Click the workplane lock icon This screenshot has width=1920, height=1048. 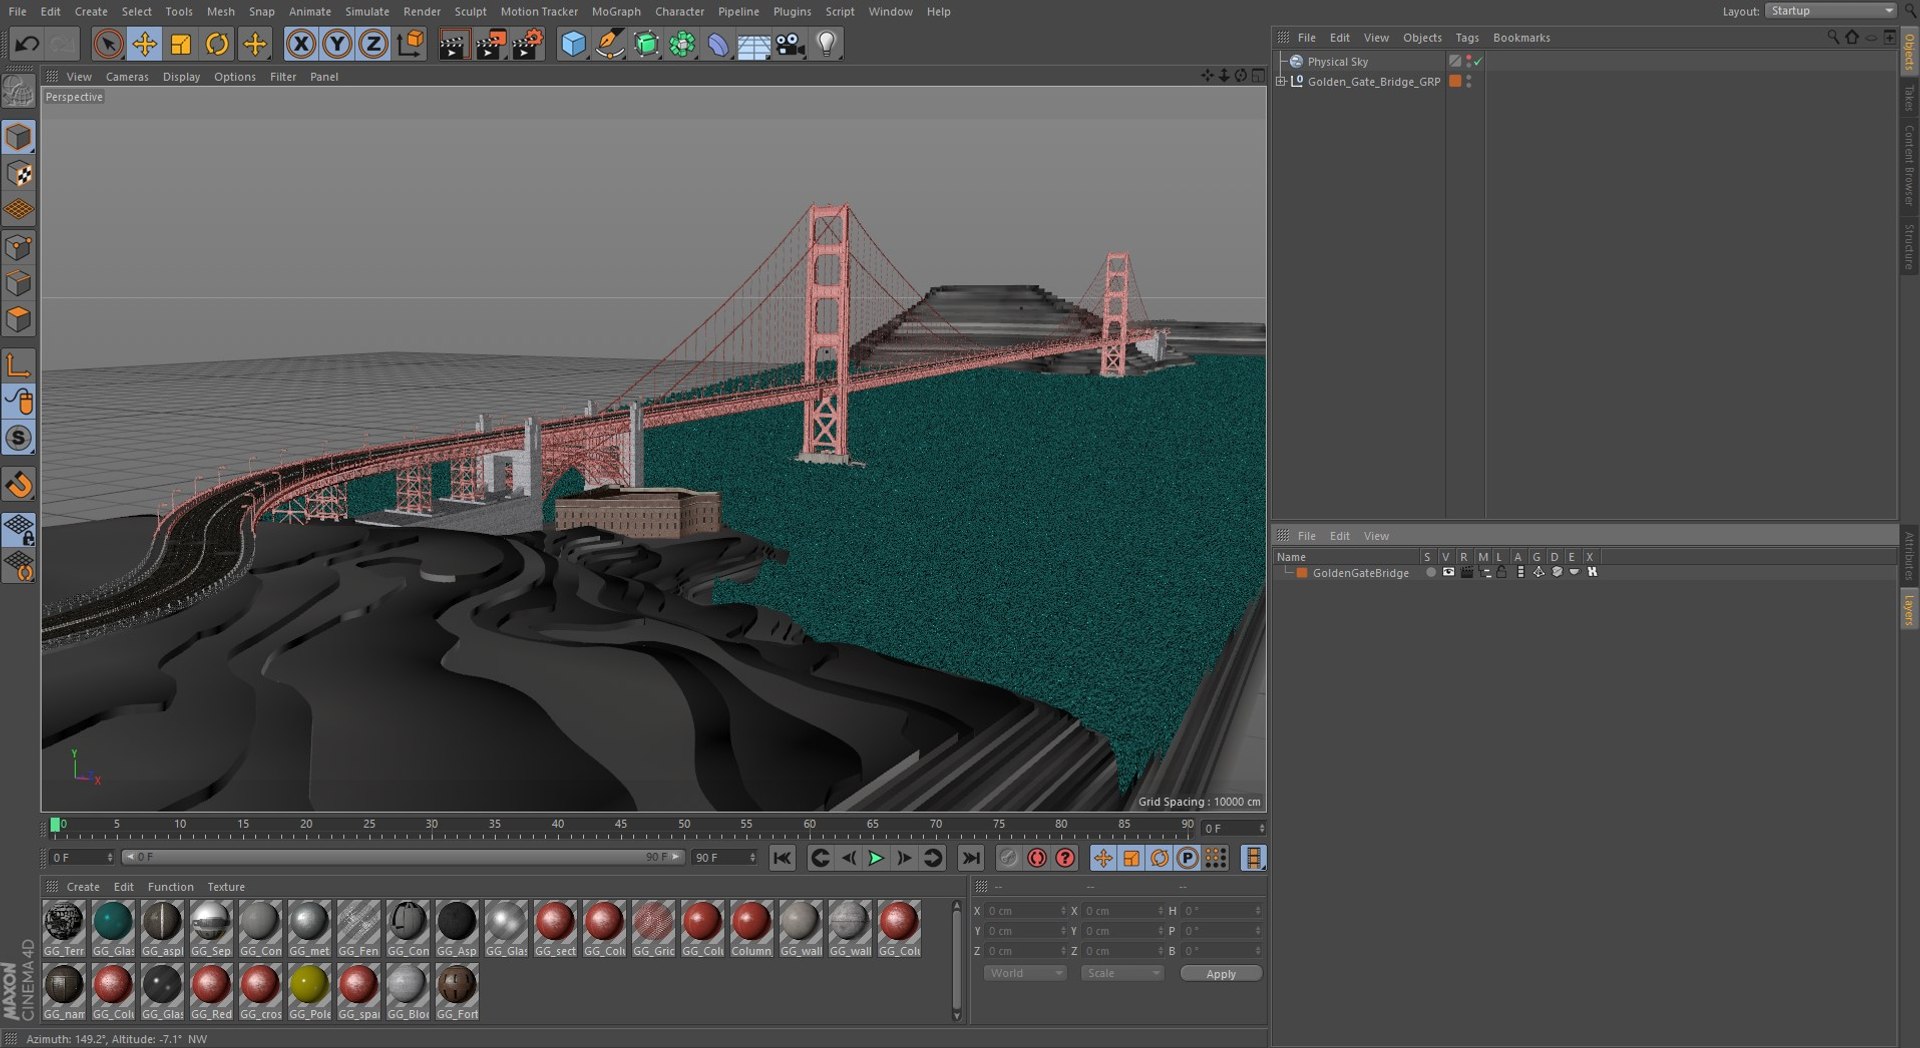(19, 529)
